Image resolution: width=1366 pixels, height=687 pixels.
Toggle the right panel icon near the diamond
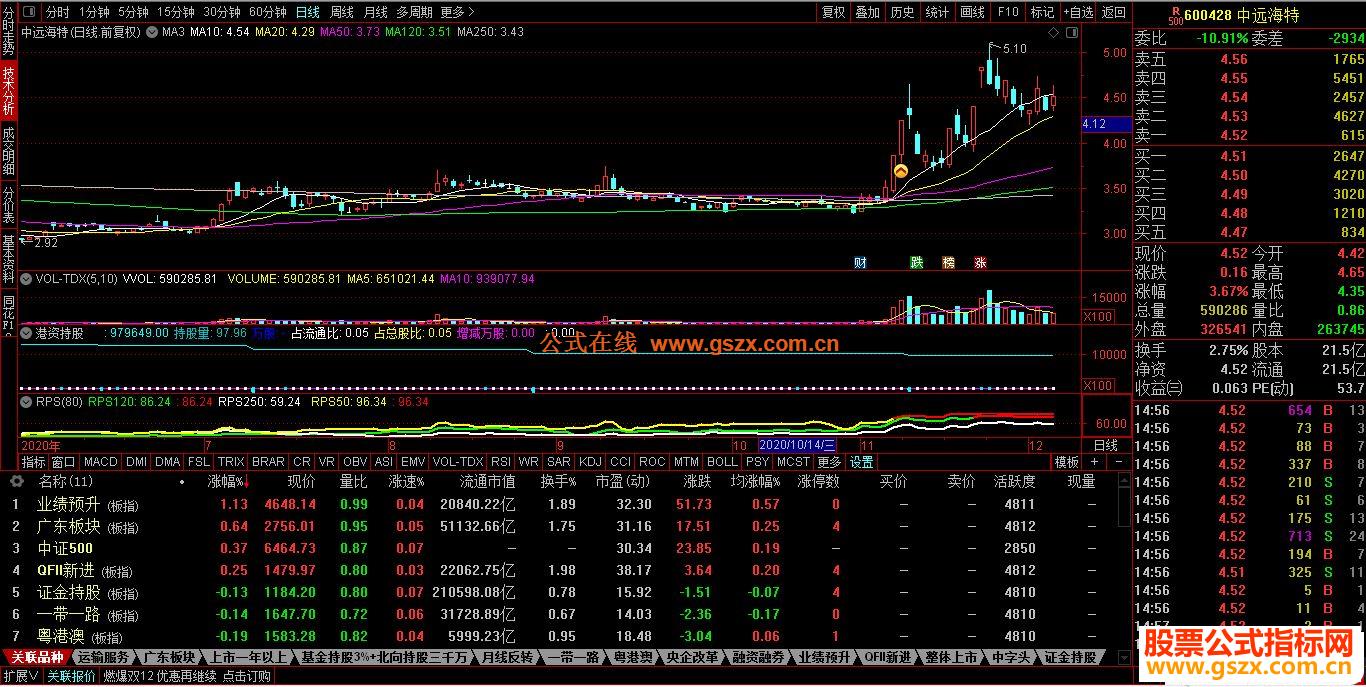(x=1071, y=33)
